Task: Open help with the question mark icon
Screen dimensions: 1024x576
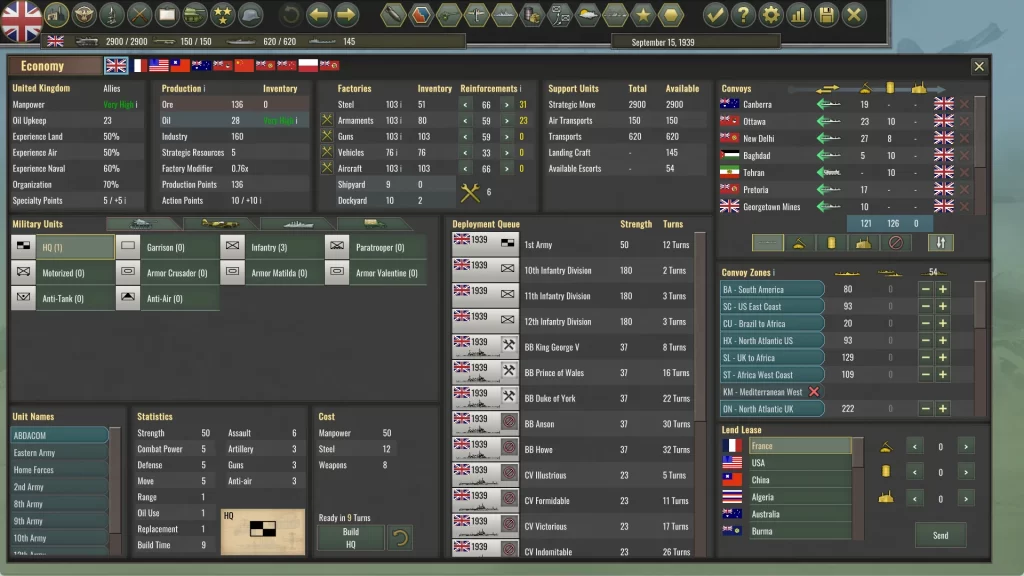Action: click(x=742, y=15)
